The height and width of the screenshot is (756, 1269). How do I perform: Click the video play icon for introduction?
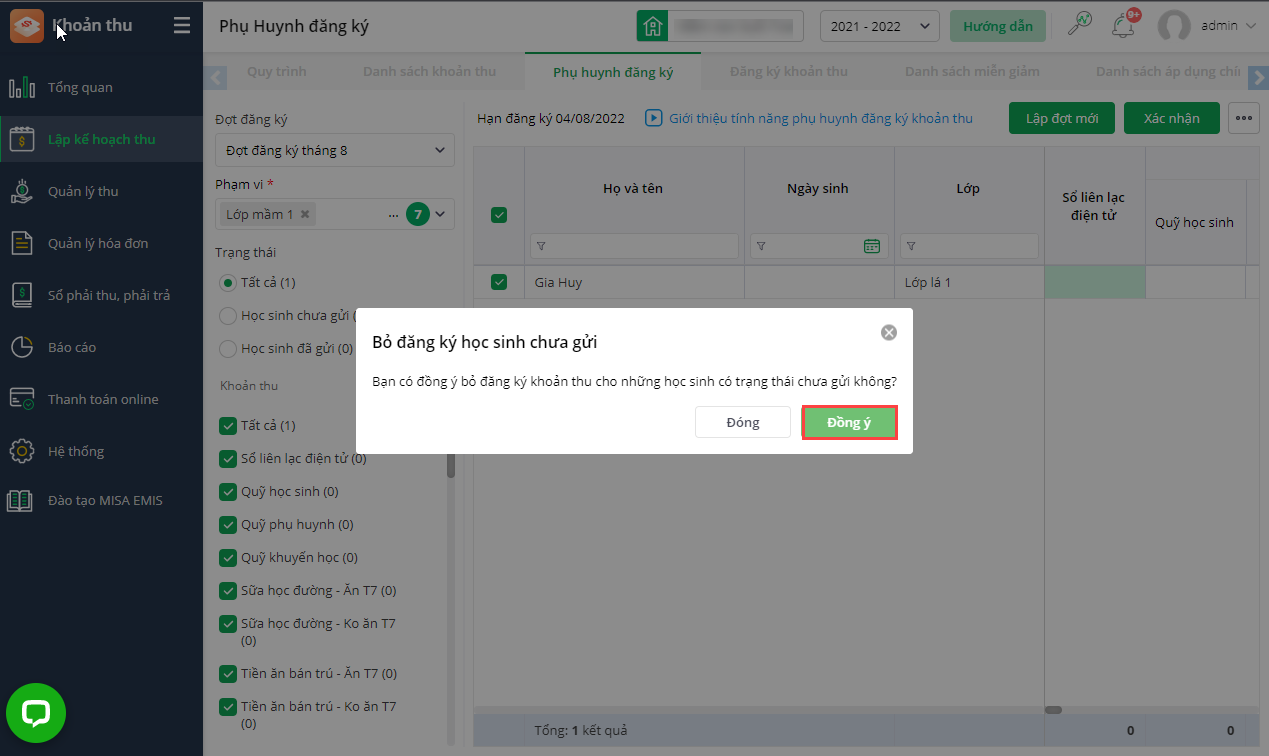653,118
